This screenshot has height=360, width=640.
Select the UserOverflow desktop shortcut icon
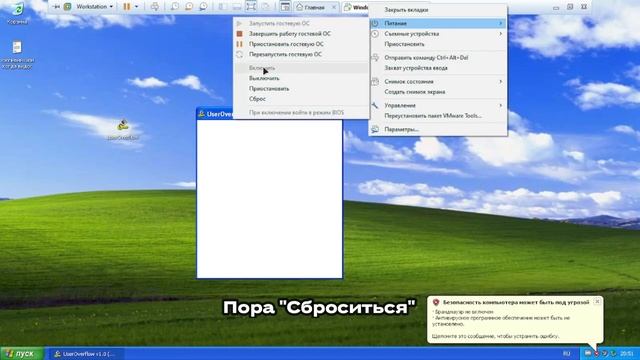123,129
